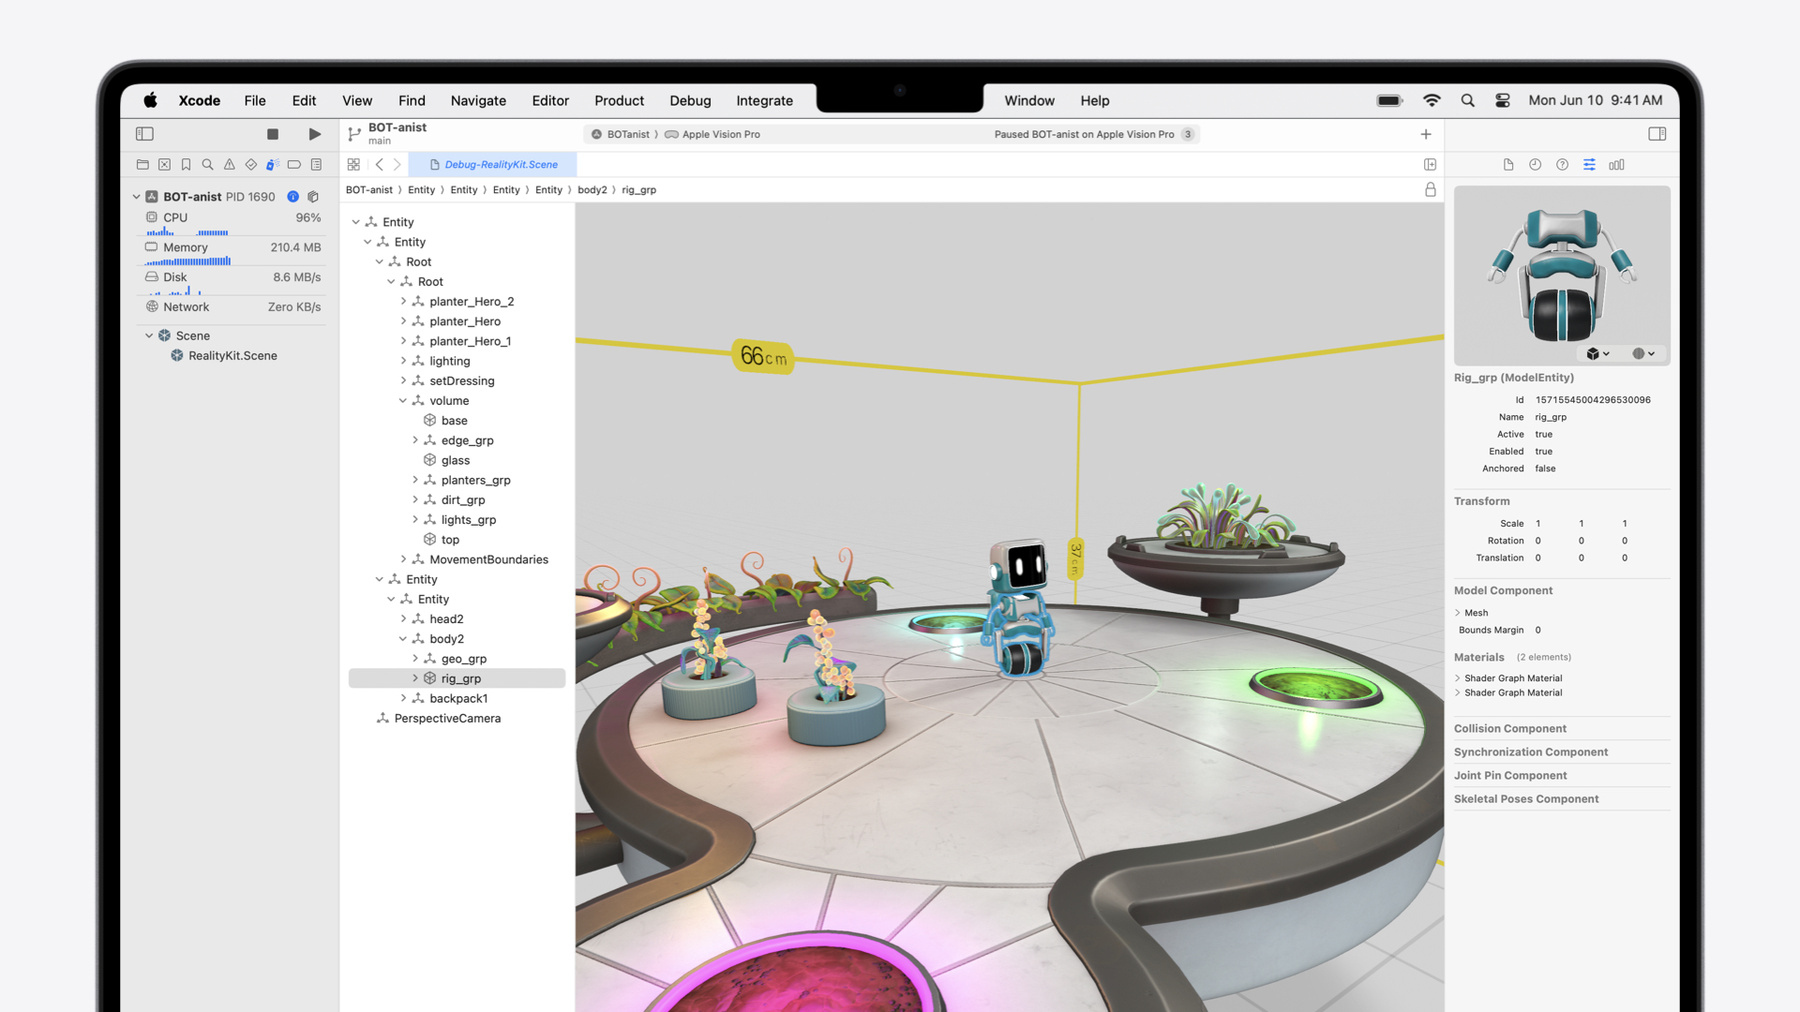Expand the lighting entity
The height and width of the screenshot is (1012, 1800).
403,361
